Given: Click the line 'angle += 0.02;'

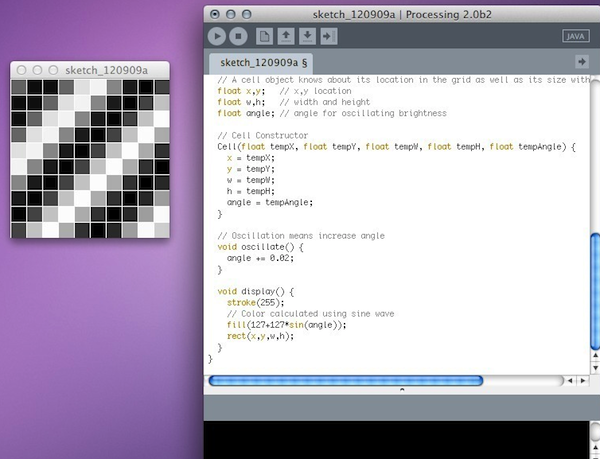Looking at the screenshot, I should point(260,258).
